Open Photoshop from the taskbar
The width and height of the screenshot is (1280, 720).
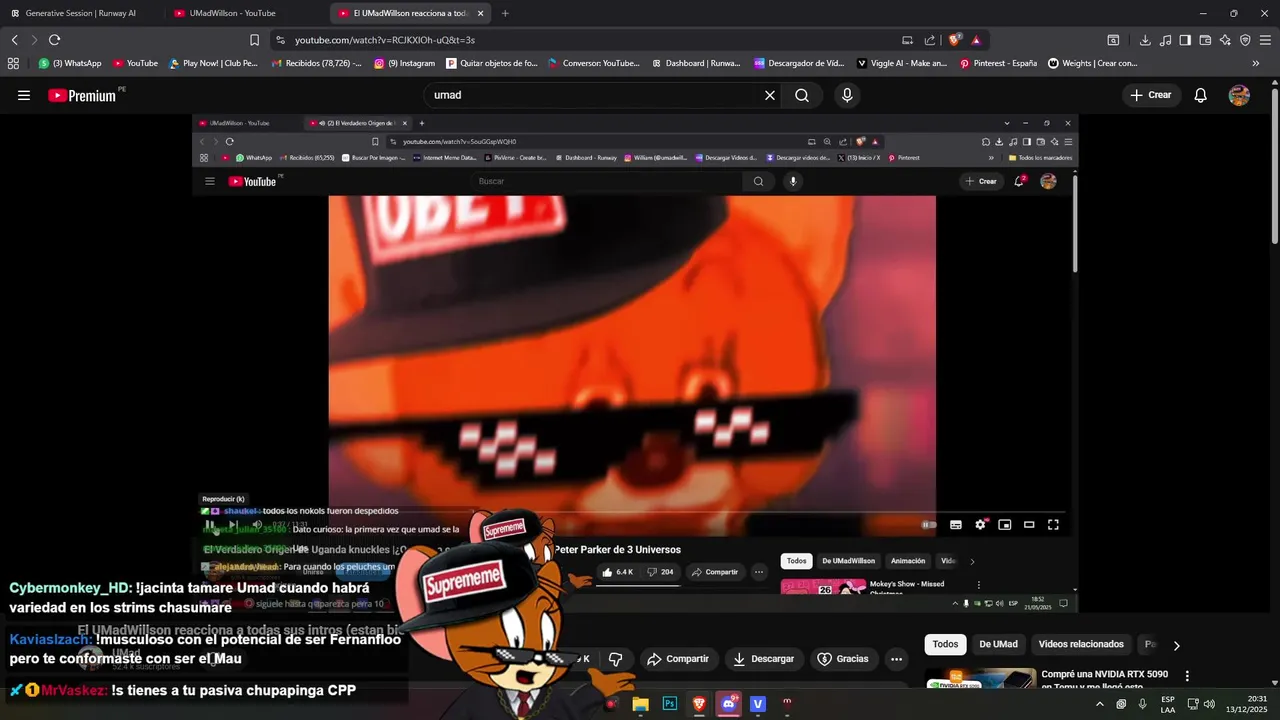click(x=670, y=704)
